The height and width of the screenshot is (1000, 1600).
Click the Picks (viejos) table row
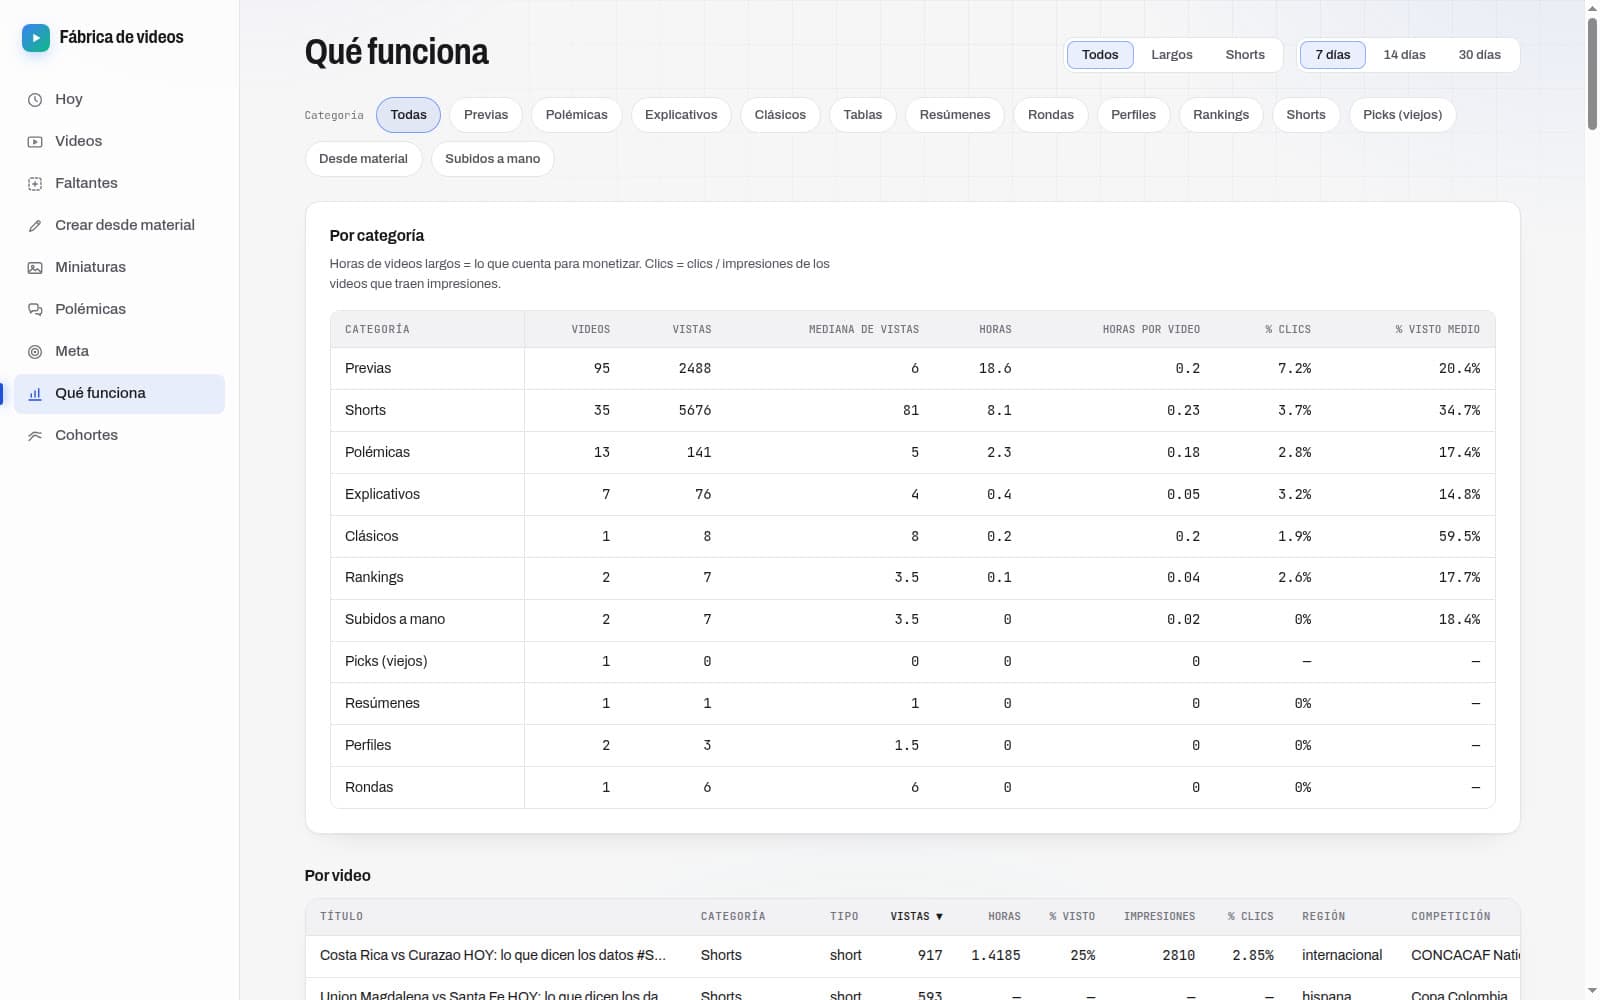912,661
